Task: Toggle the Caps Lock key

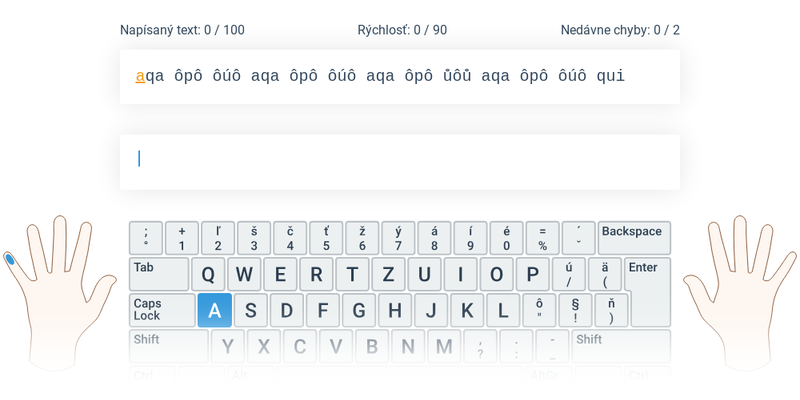Action: 162,310
